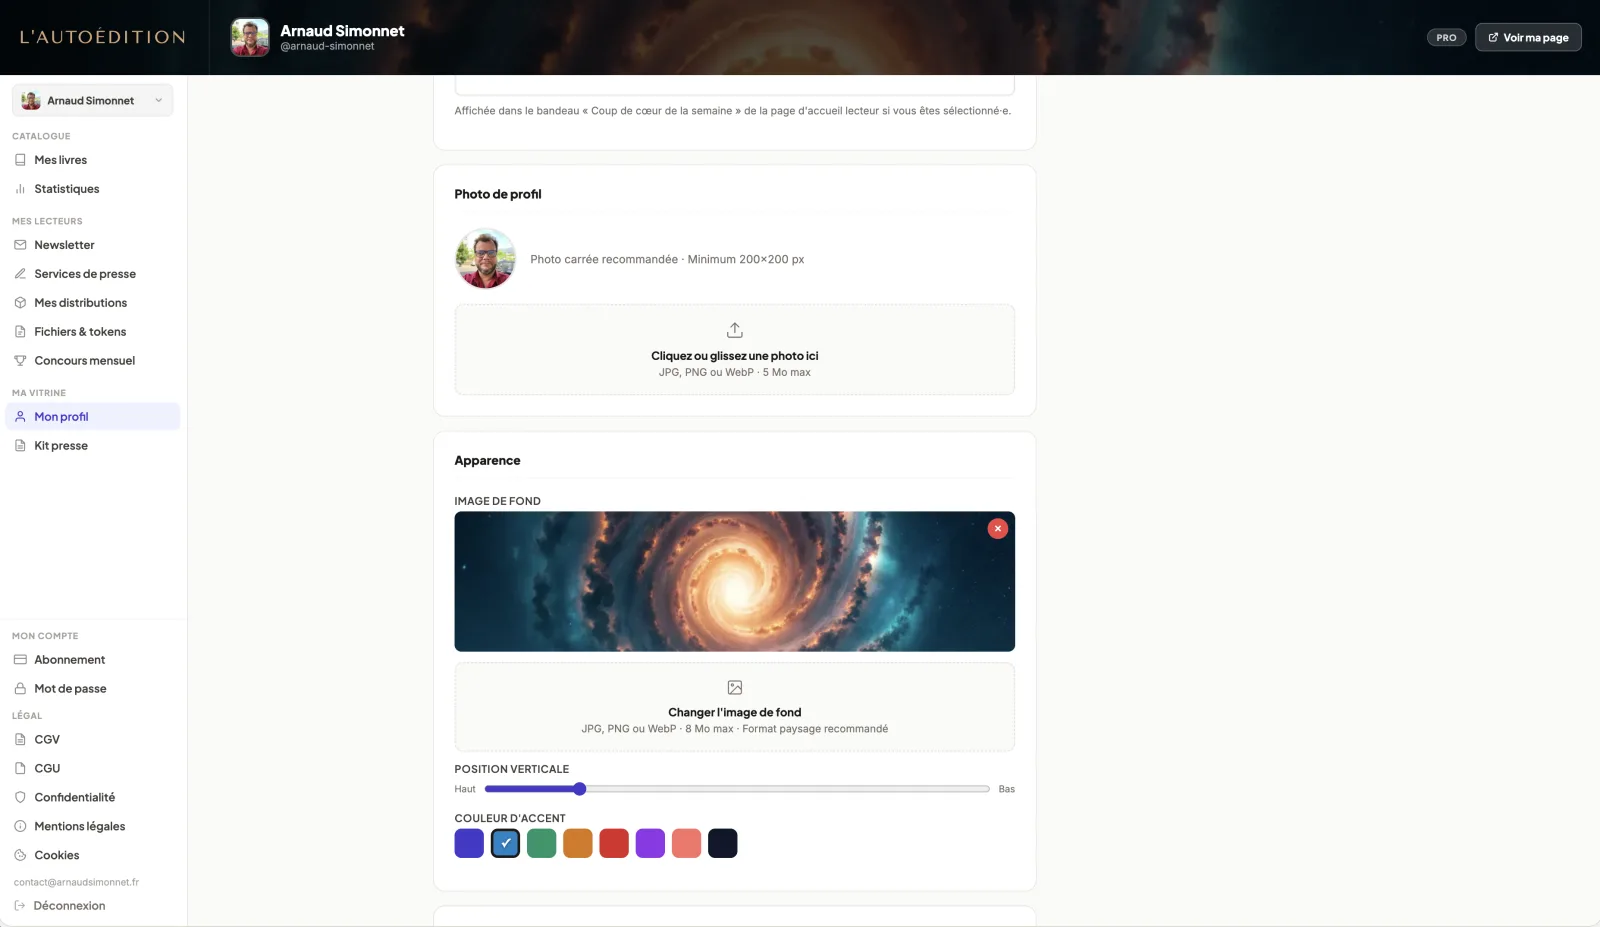Pick the red accent color swatch
This screenshot has width=1600, height=927.
point(614,843)
